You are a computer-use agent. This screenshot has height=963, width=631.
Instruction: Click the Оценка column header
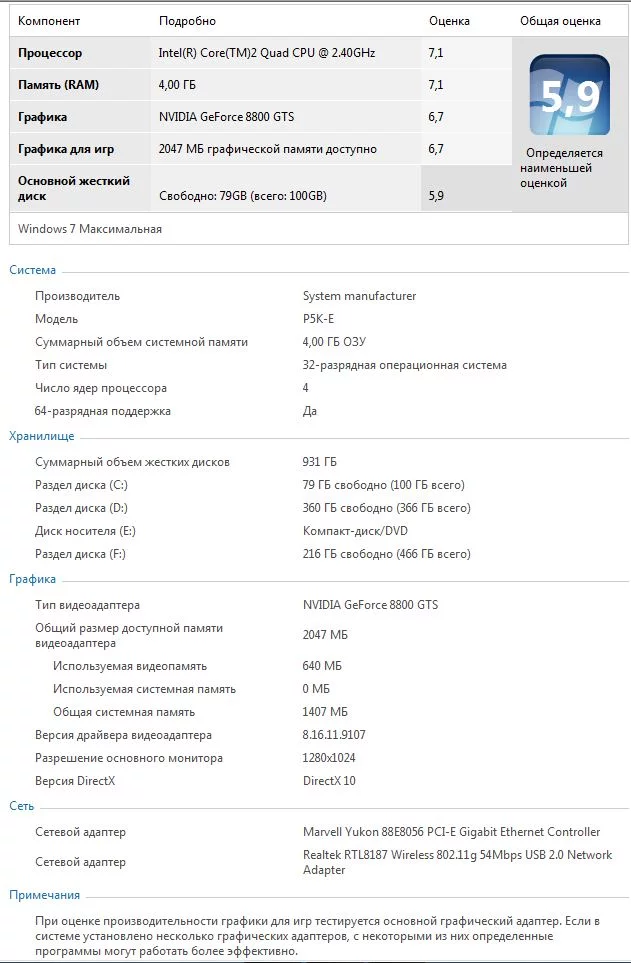[449, 21]
